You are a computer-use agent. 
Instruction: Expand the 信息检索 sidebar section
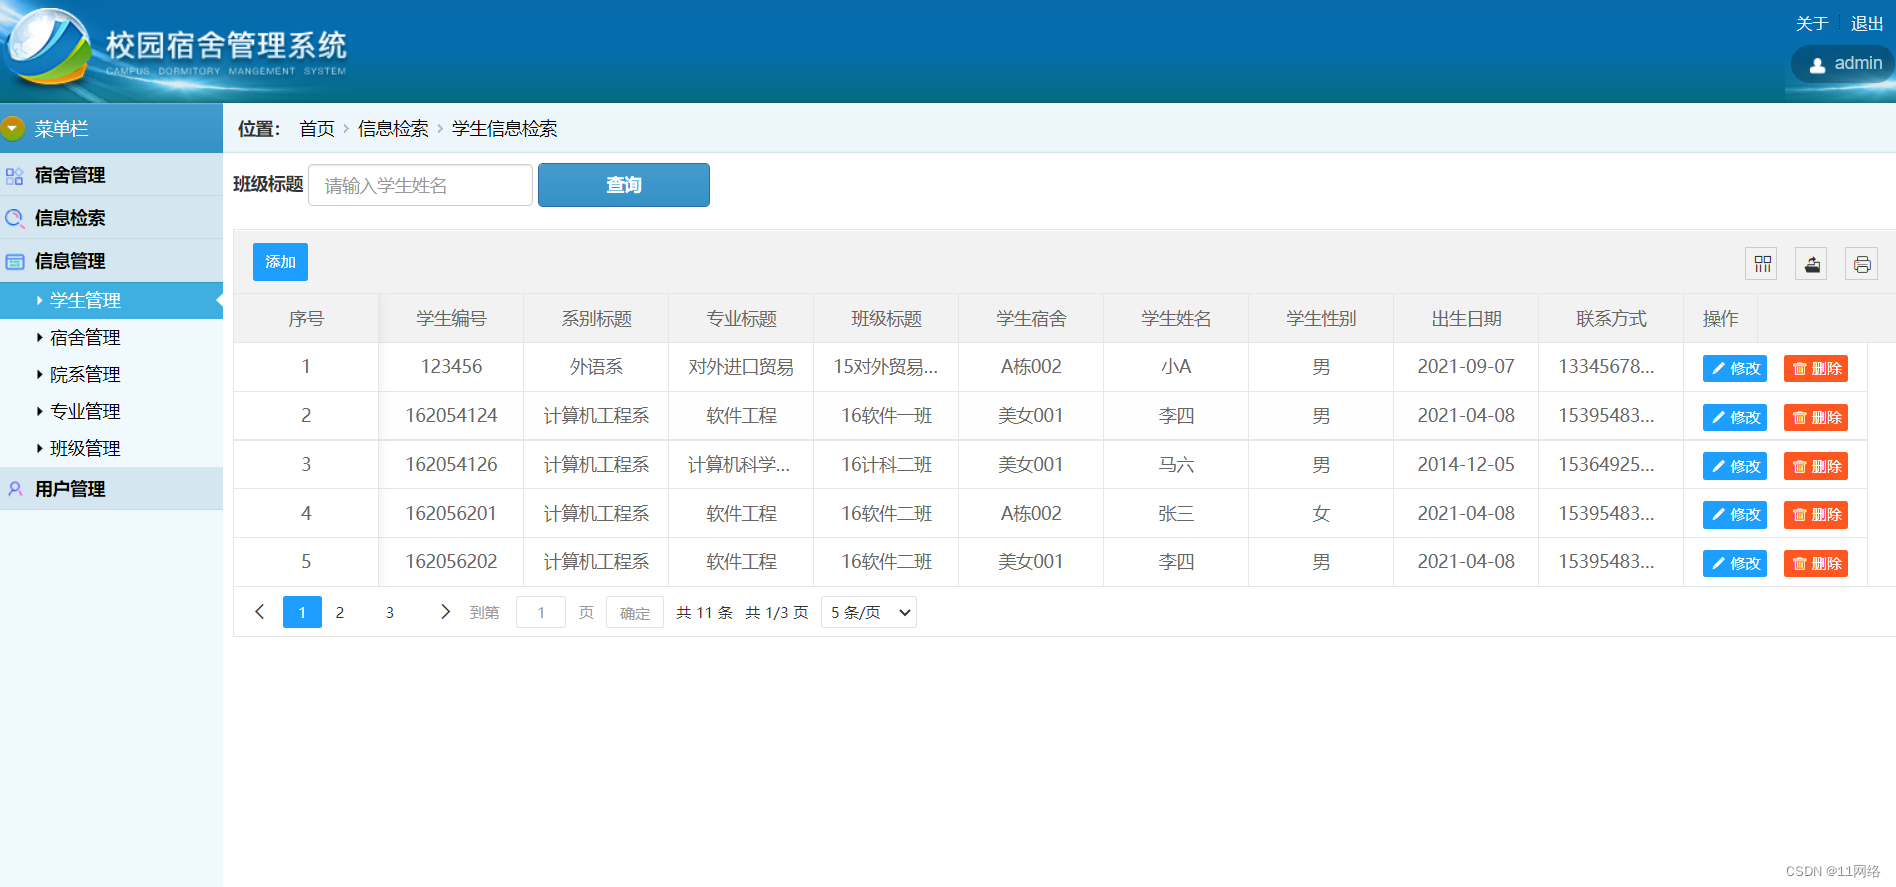[x=70, y=218]
